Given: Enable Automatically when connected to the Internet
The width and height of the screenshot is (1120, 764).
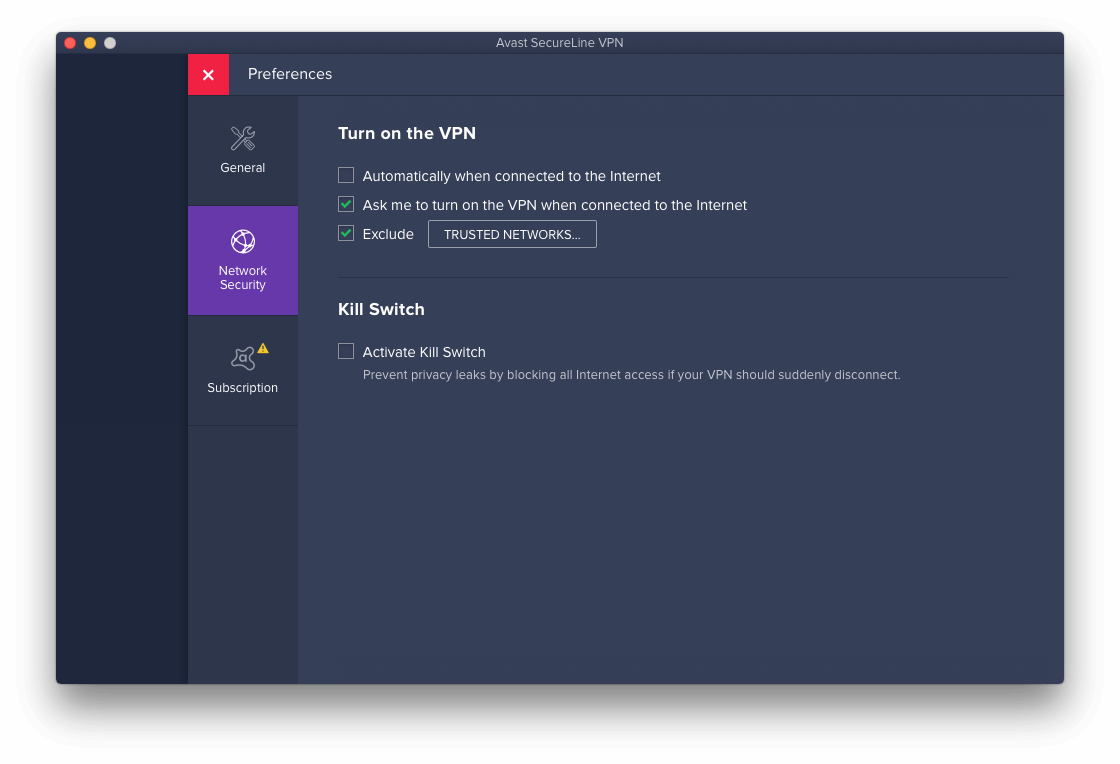Looking at the screenshot, I should pos(346,175).
